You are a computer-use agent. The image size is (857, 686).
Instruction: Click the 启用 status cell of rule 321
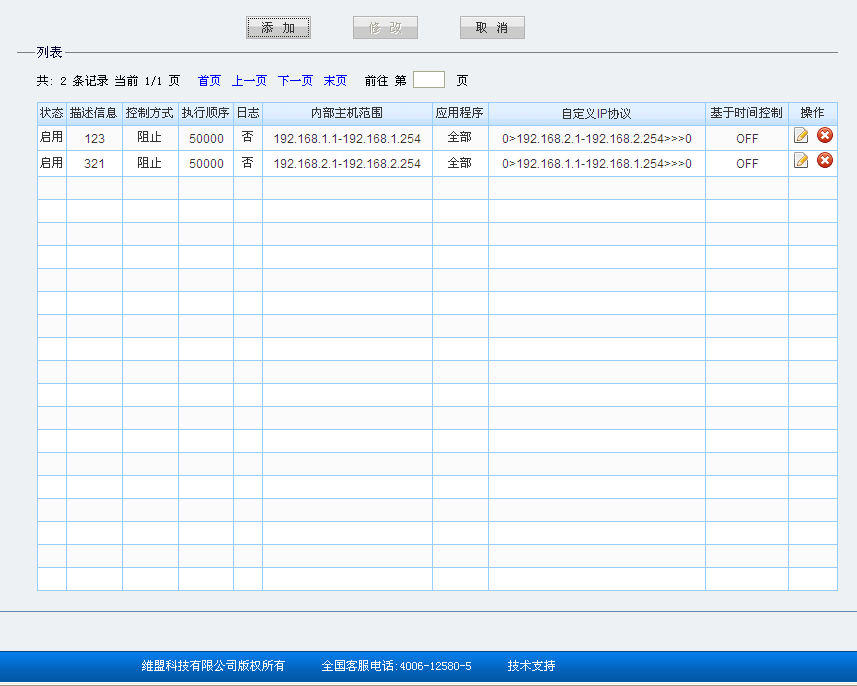(51, 163)
